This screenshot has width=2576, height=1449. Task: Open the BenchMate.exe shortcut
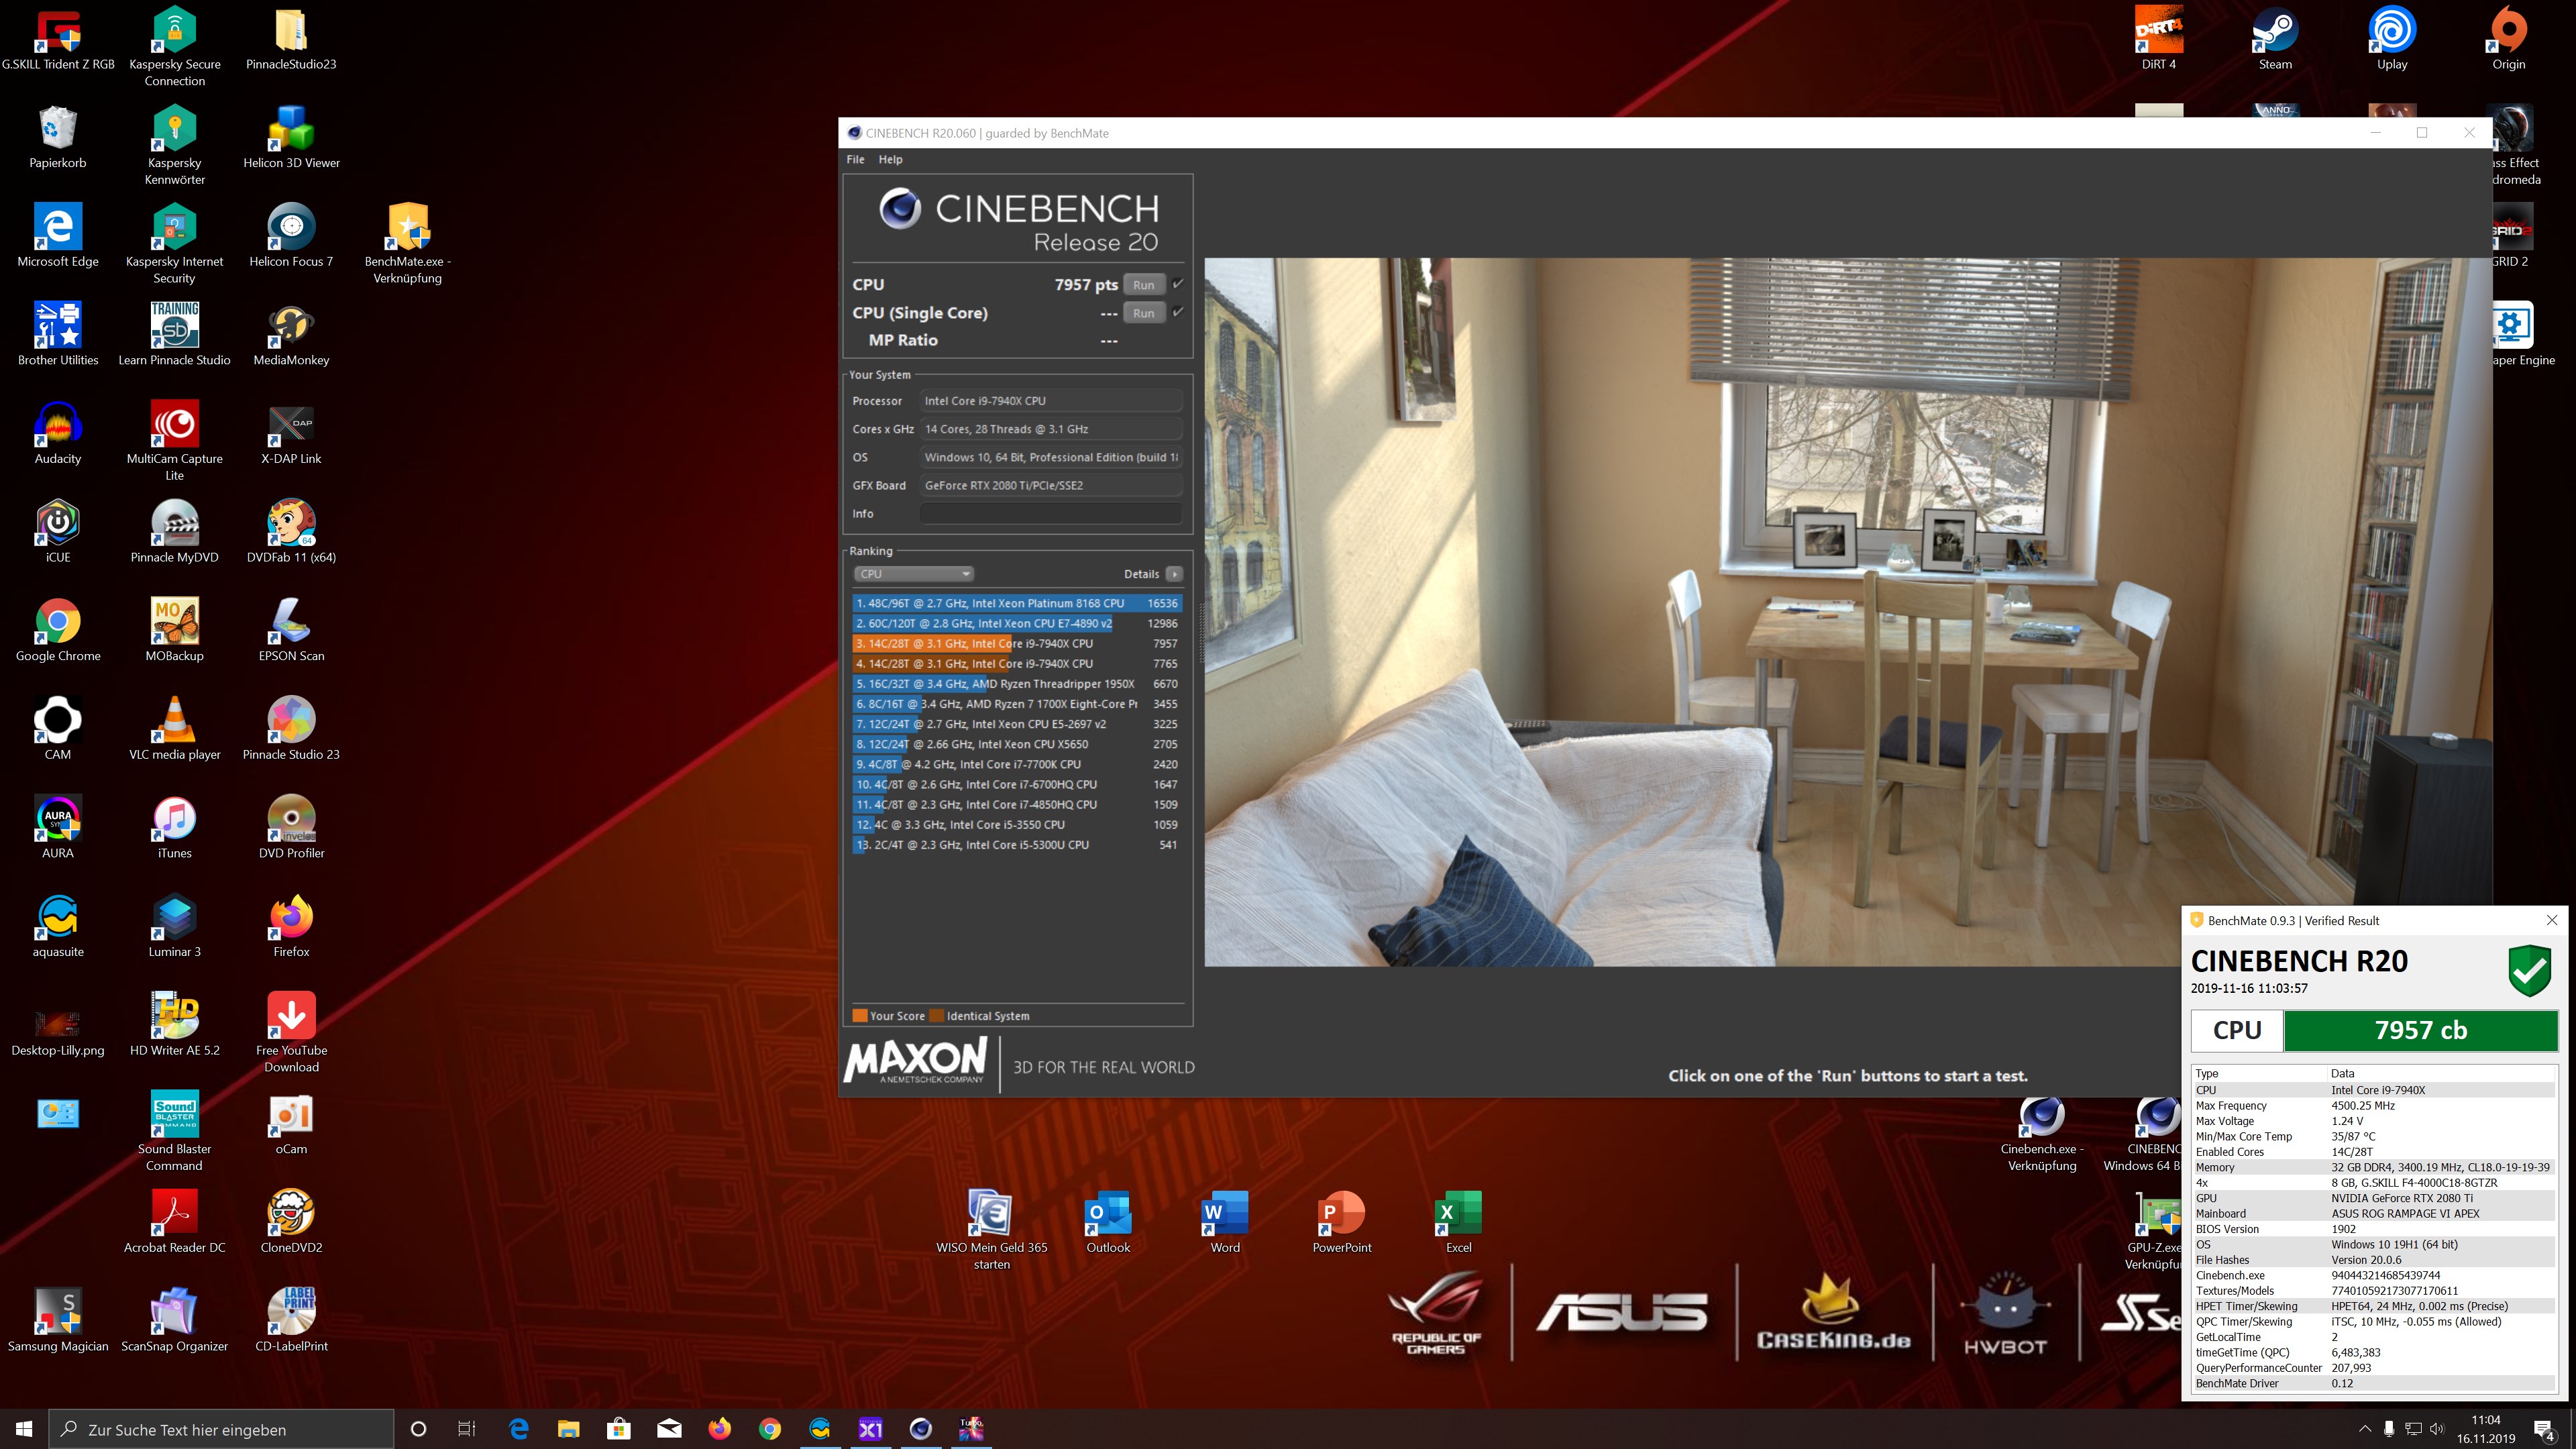coord(408,244)
